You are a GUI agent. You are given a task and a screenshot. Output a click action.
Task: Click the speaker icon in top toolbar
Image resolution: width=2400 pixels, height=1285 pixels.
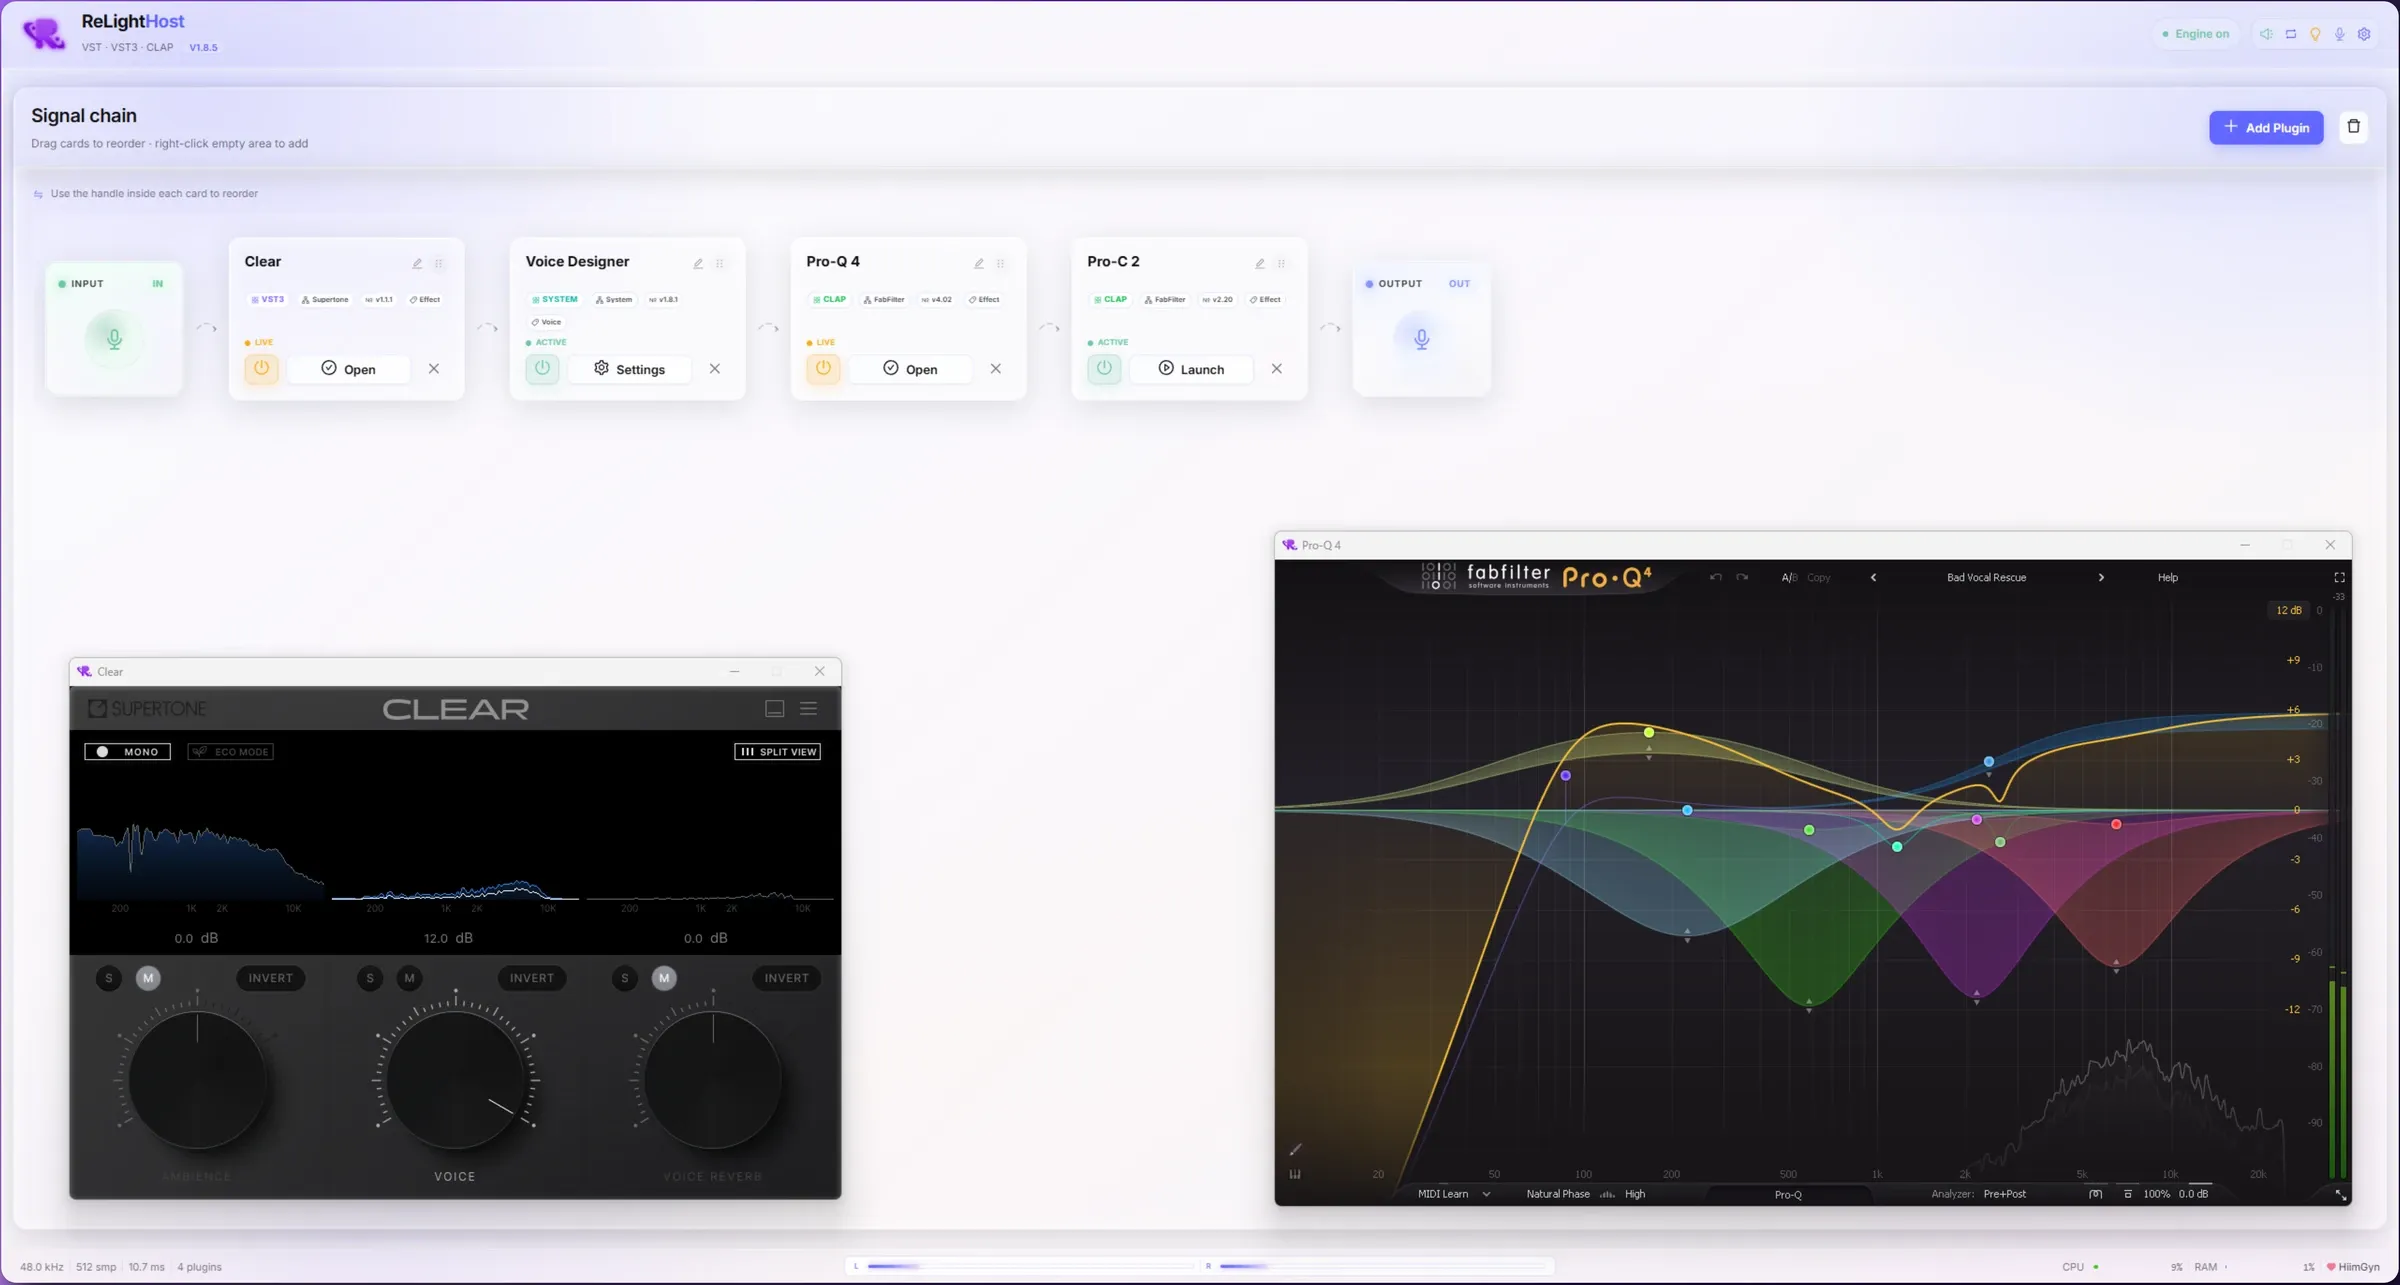coord(2266,34)
